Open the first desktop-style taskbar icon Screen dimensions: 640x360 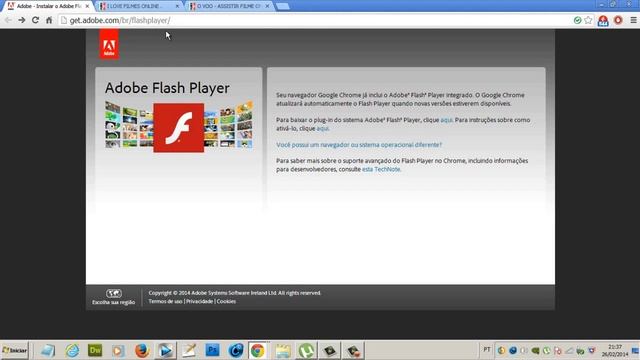[48, 350]
